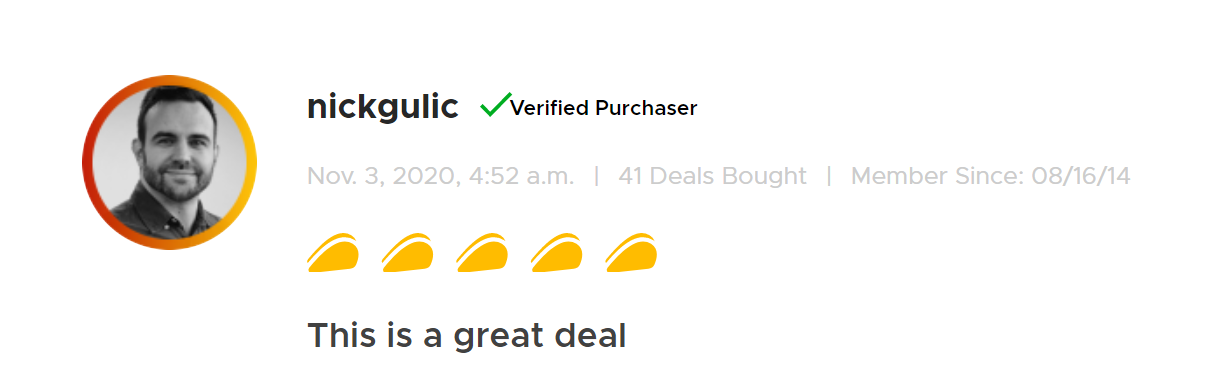
Task: Click the Verified Purchaser label
Action: pyautogui.click(x=604, y=108)
